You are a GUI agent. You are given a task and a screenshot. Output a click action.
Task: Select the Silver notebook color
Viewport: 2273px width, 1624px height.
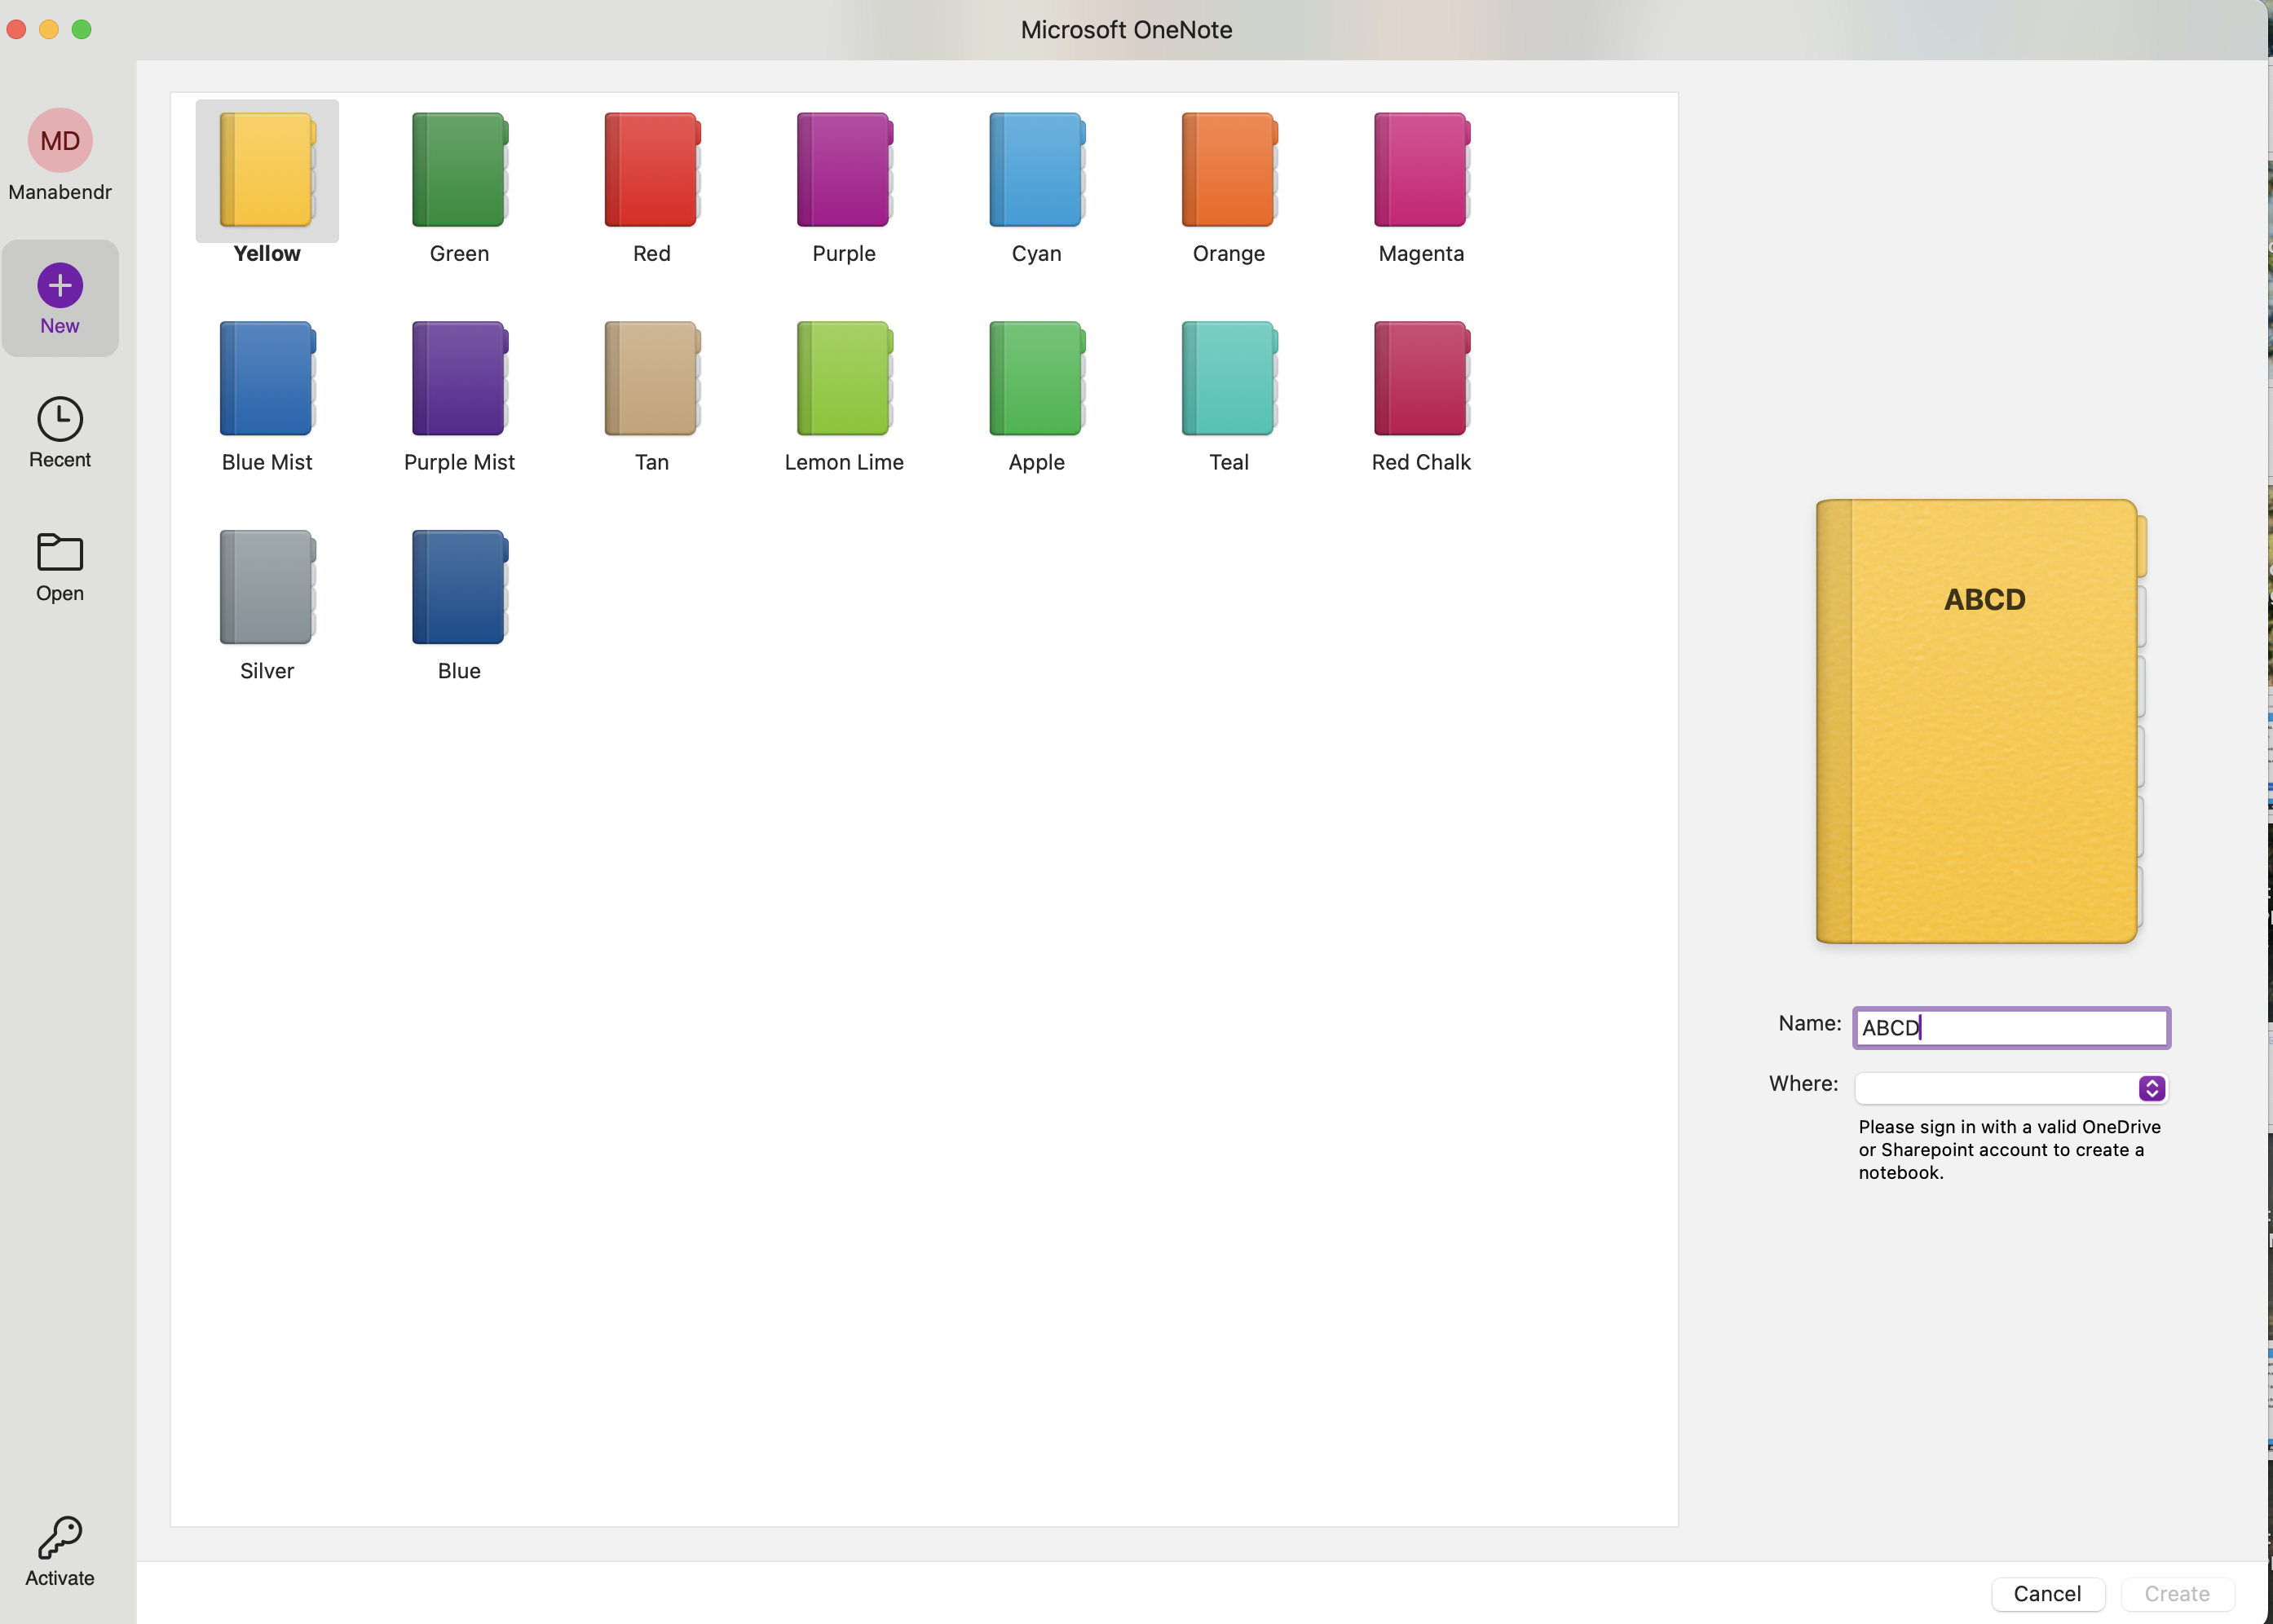click(x=267, y=587)
